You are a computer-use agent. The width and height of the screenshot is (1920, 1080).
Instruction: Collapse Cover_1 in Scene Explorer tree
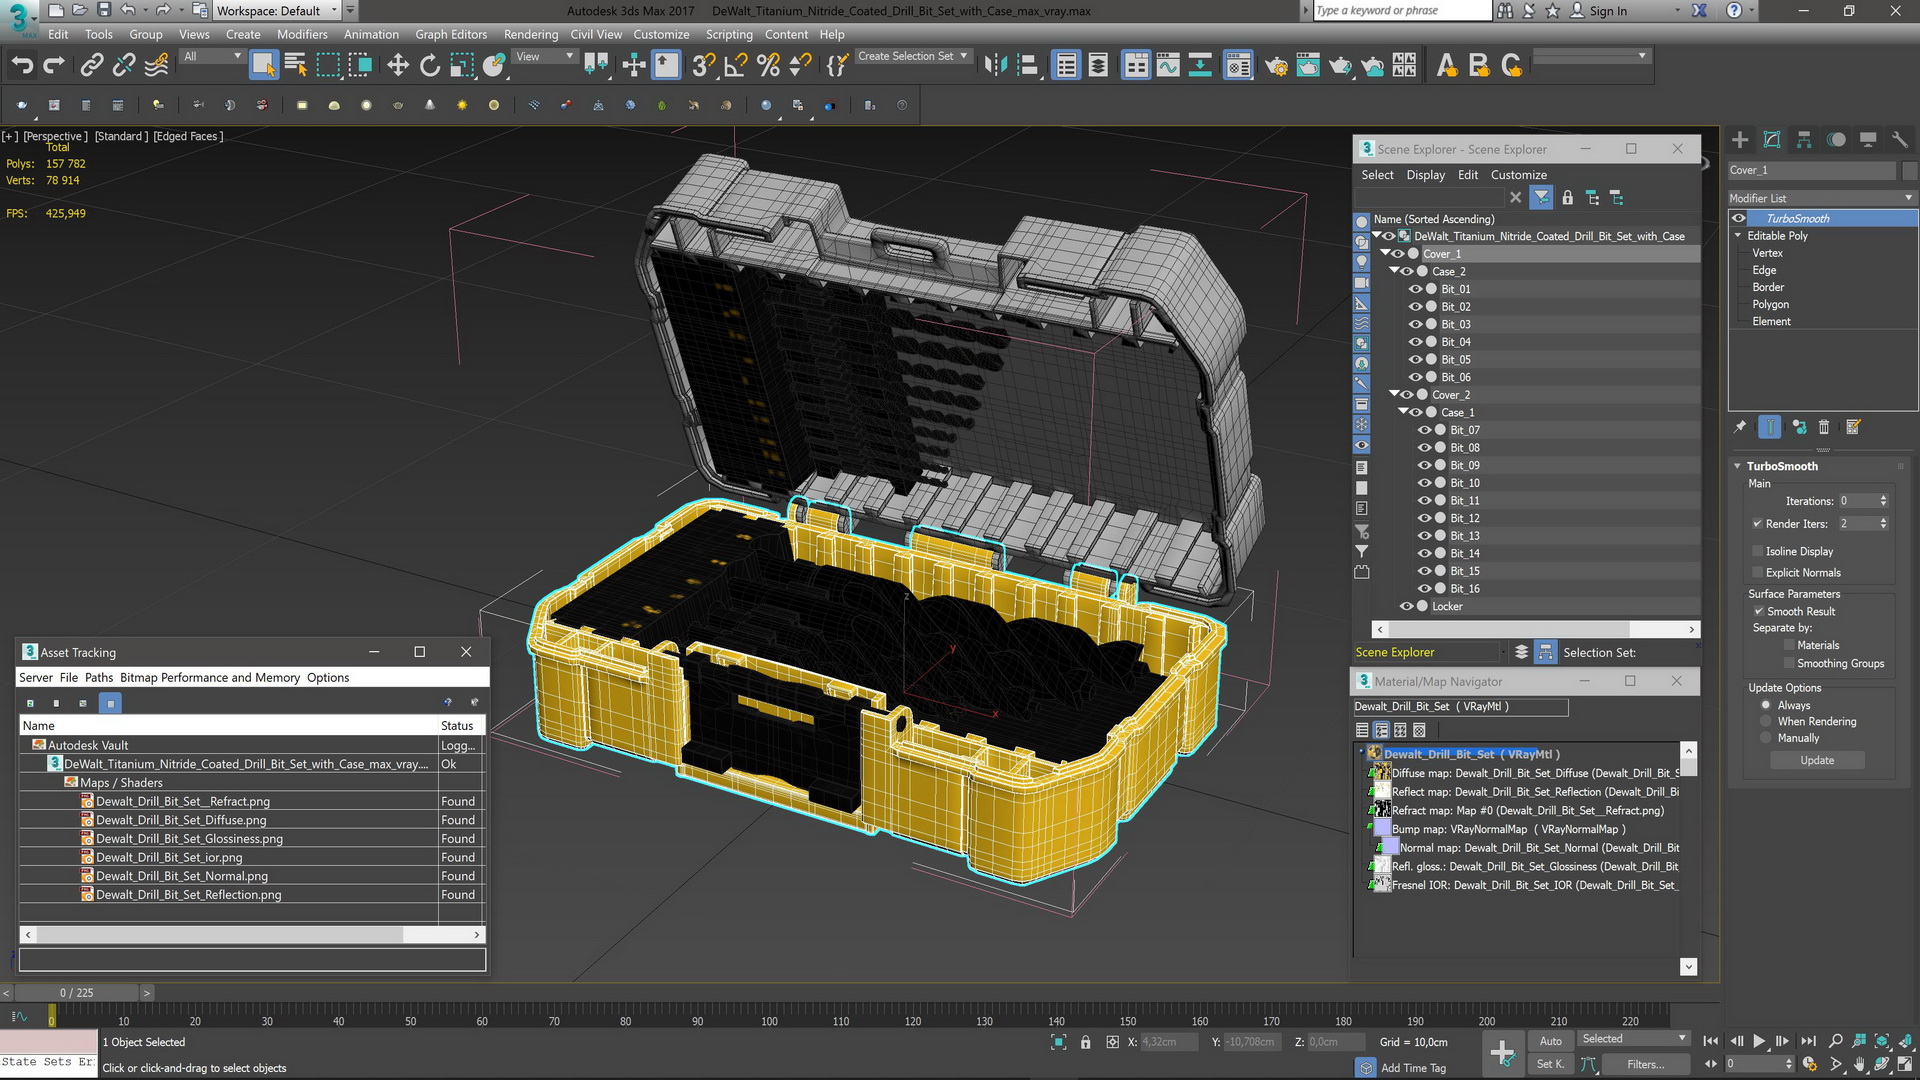(1385, 254)
